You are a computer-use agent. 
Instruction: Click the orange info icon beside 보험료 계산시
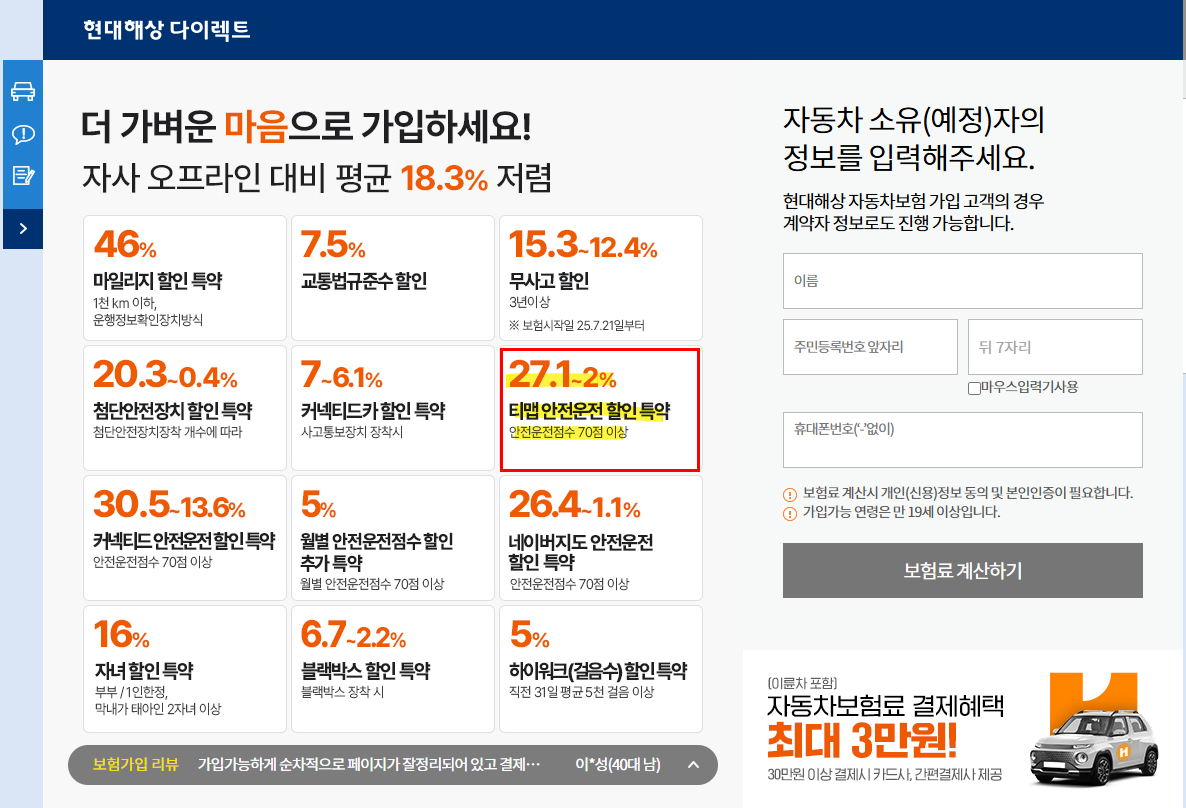click(790, 495)
